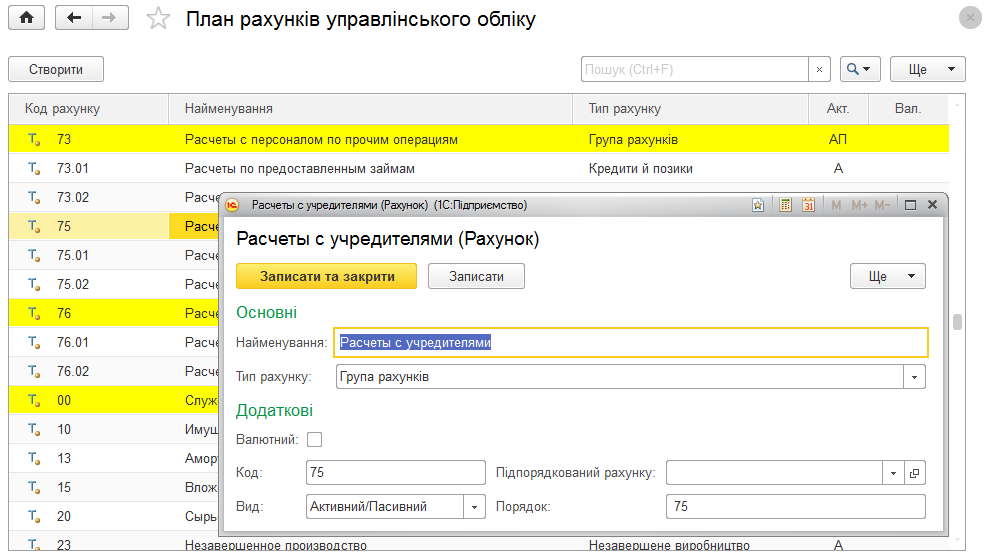
Task: Select account icon in row 10
Action: (34, 429)
